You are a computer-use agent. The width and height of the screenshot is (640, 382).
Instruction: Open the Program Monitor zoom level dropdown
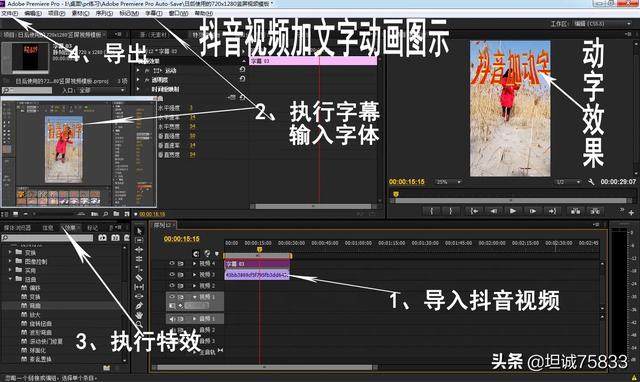click(449, 182)
